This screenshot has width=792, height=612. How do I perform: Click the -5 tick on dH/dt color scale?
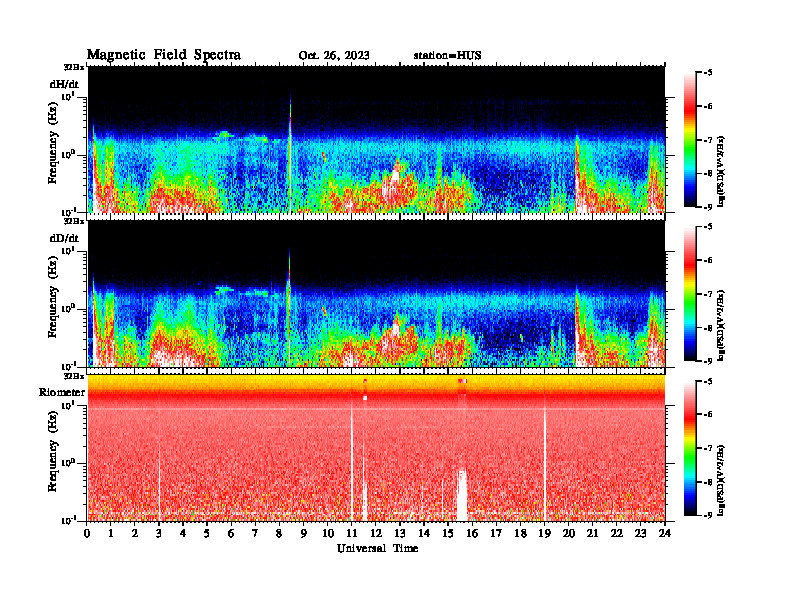(x=708, y=73)
